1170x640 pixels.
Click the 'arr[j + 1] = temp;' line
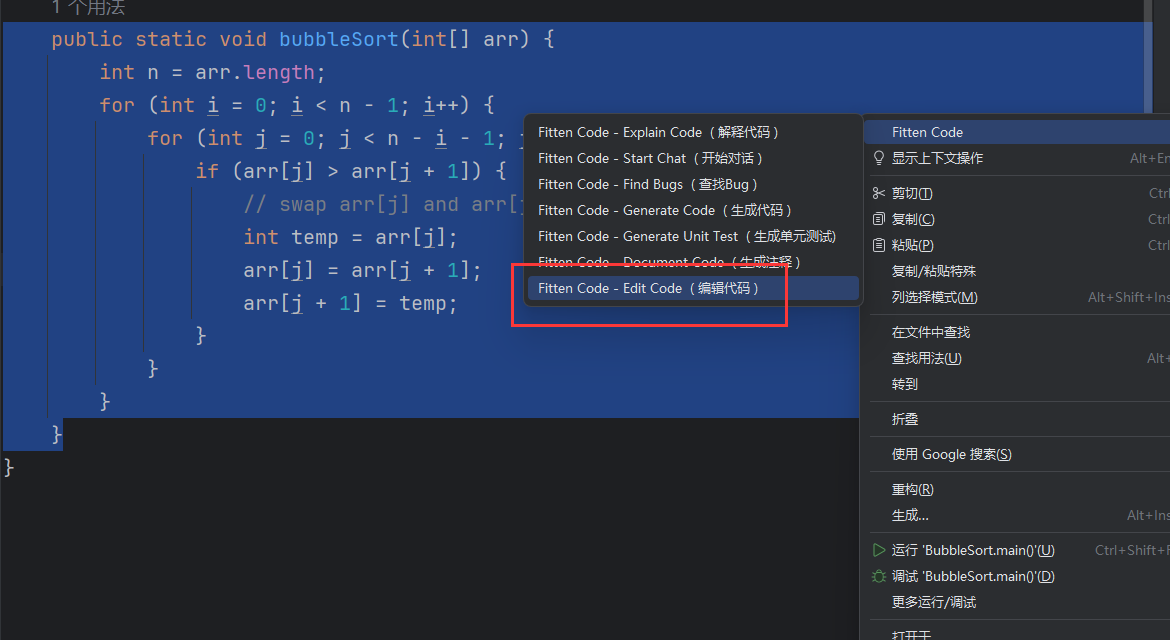350,303
